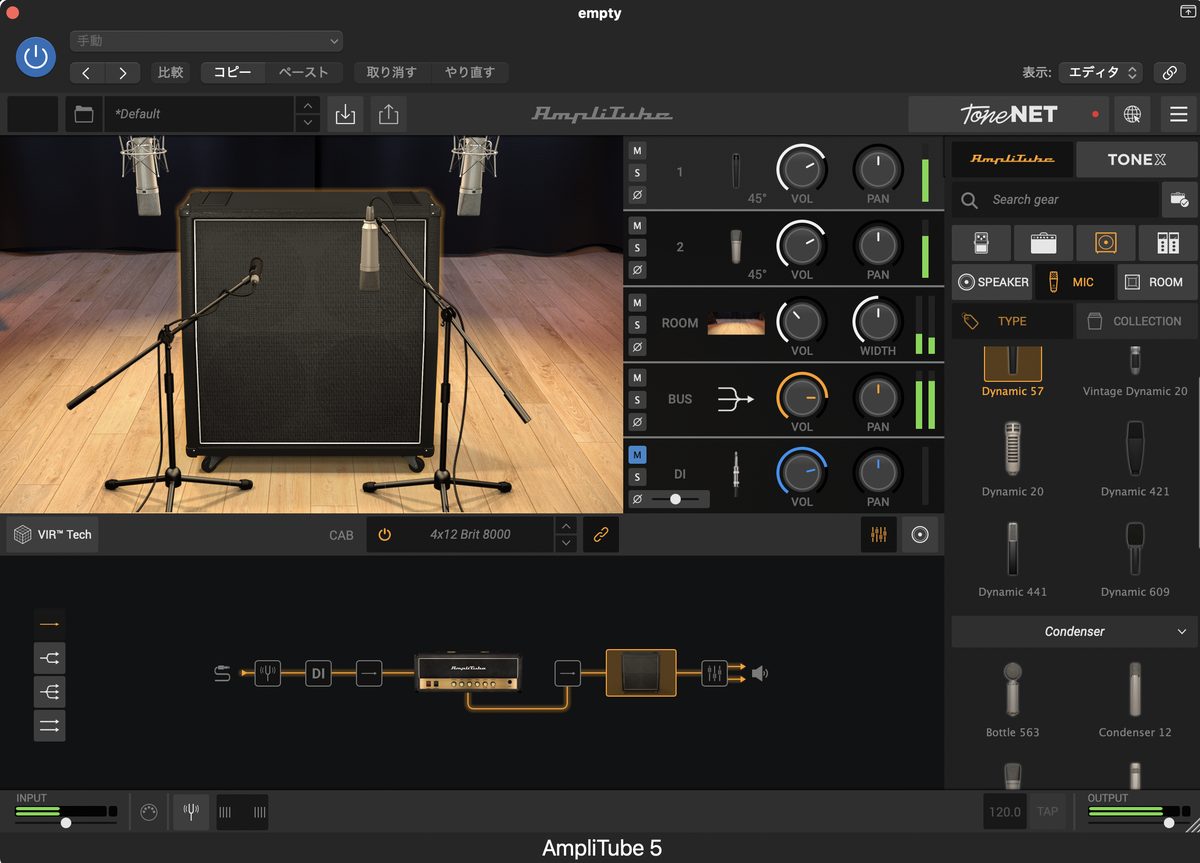Show stompbox gear category icon
Viewport: 1200px width, 863px height.
(979, 243)
